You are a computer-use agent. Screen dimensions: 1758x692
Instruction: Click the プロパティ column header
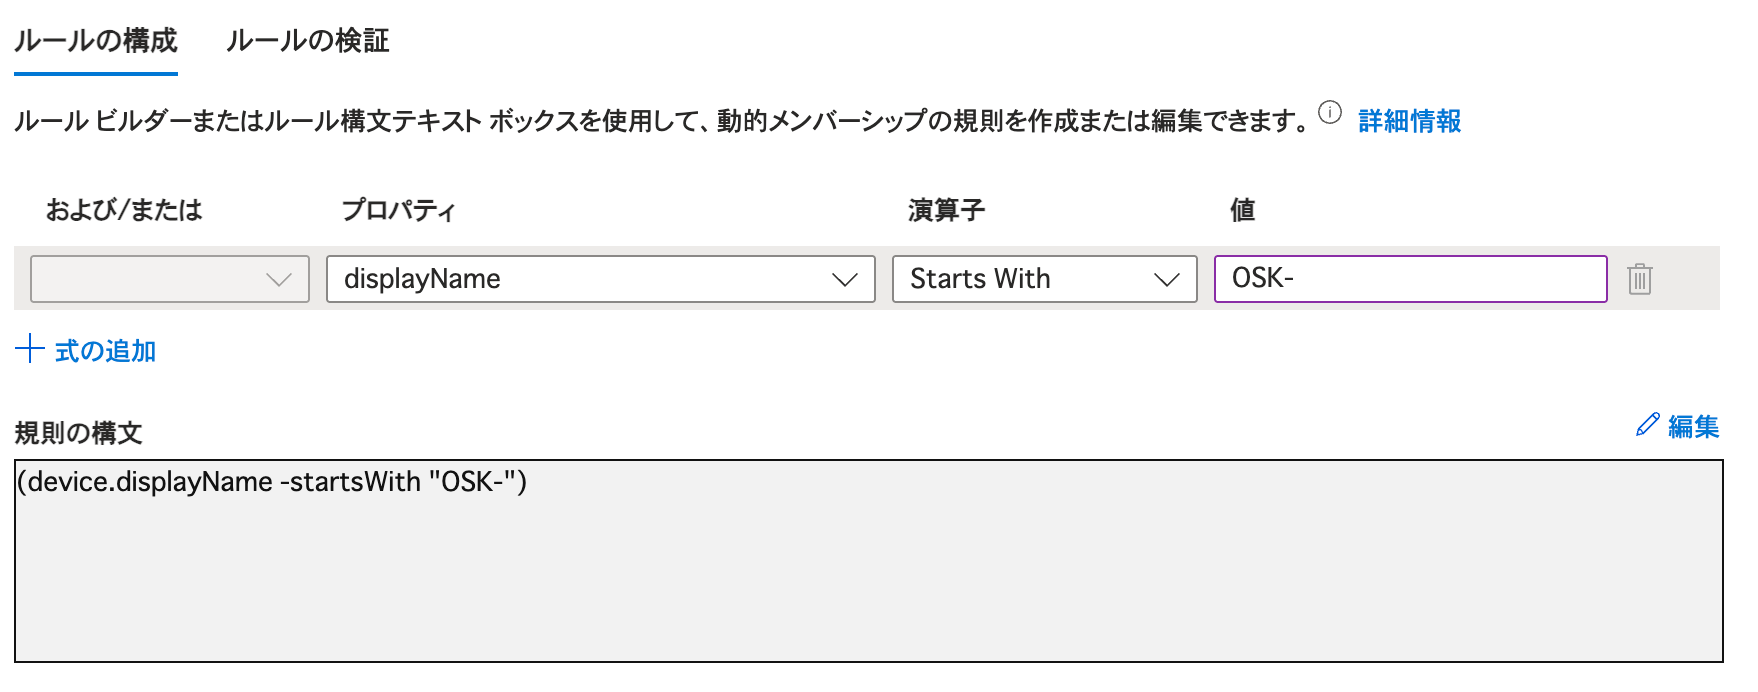pos(398,210)
